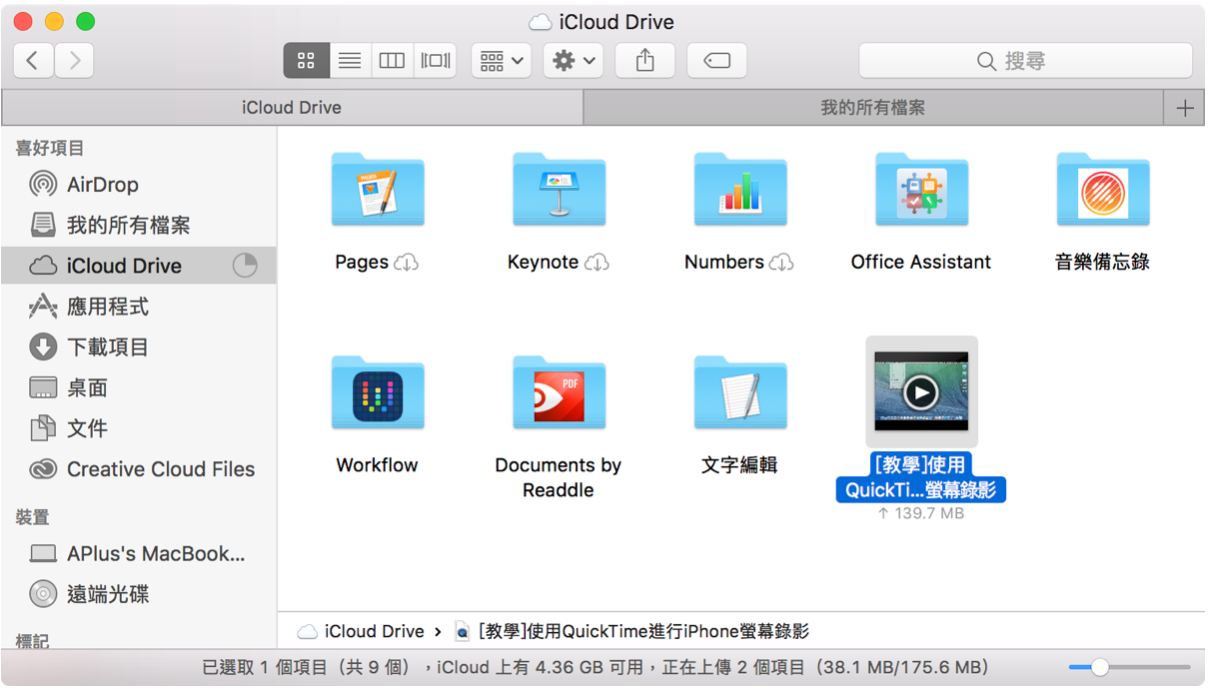
Task: Click the 裝置 sidebar section header
Action: click(x=32, y=517)
